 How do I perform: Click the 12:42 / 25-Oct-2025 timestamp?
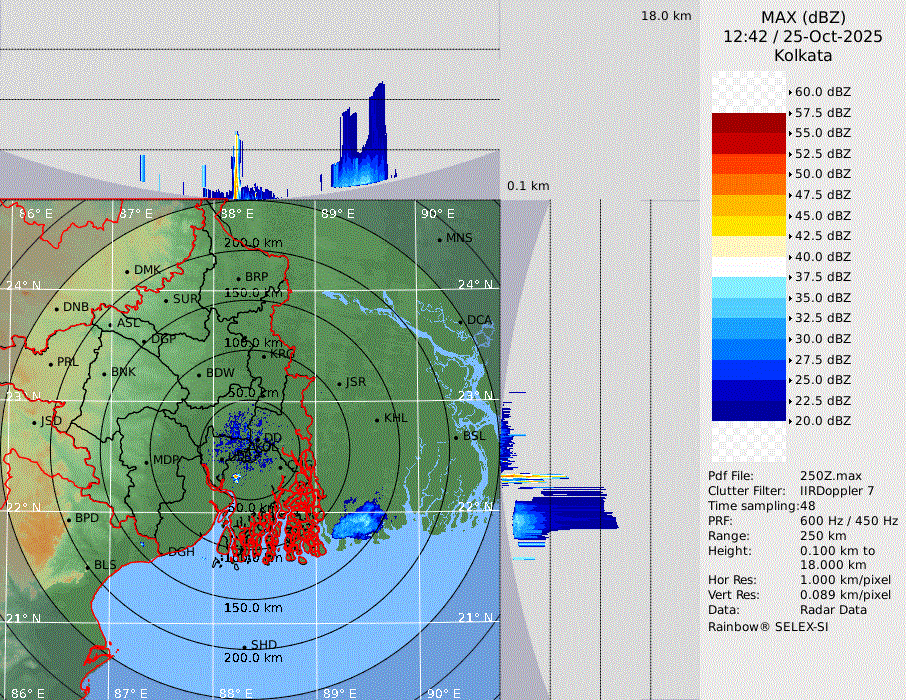(x=803, y=36)
